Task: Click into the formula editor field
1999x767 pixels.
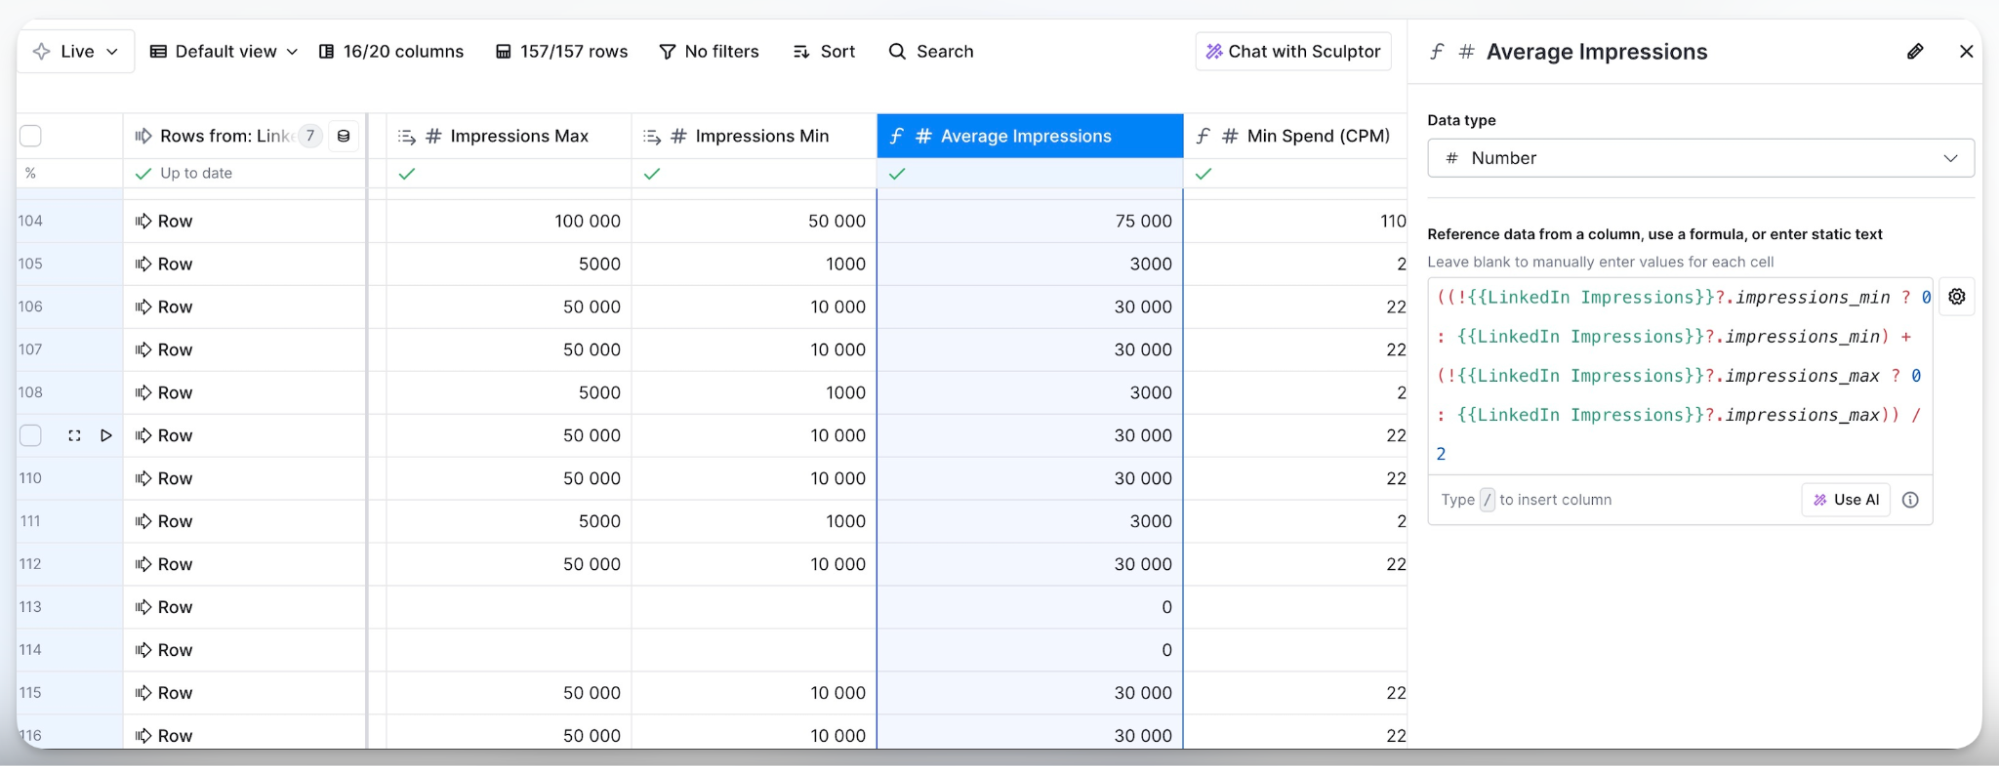Action: click(x=1680, y=375)
